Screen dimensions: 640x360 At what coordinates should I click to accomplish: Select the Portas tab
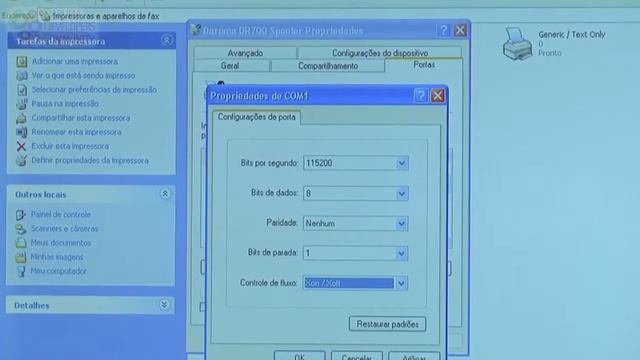click(424, 65)
